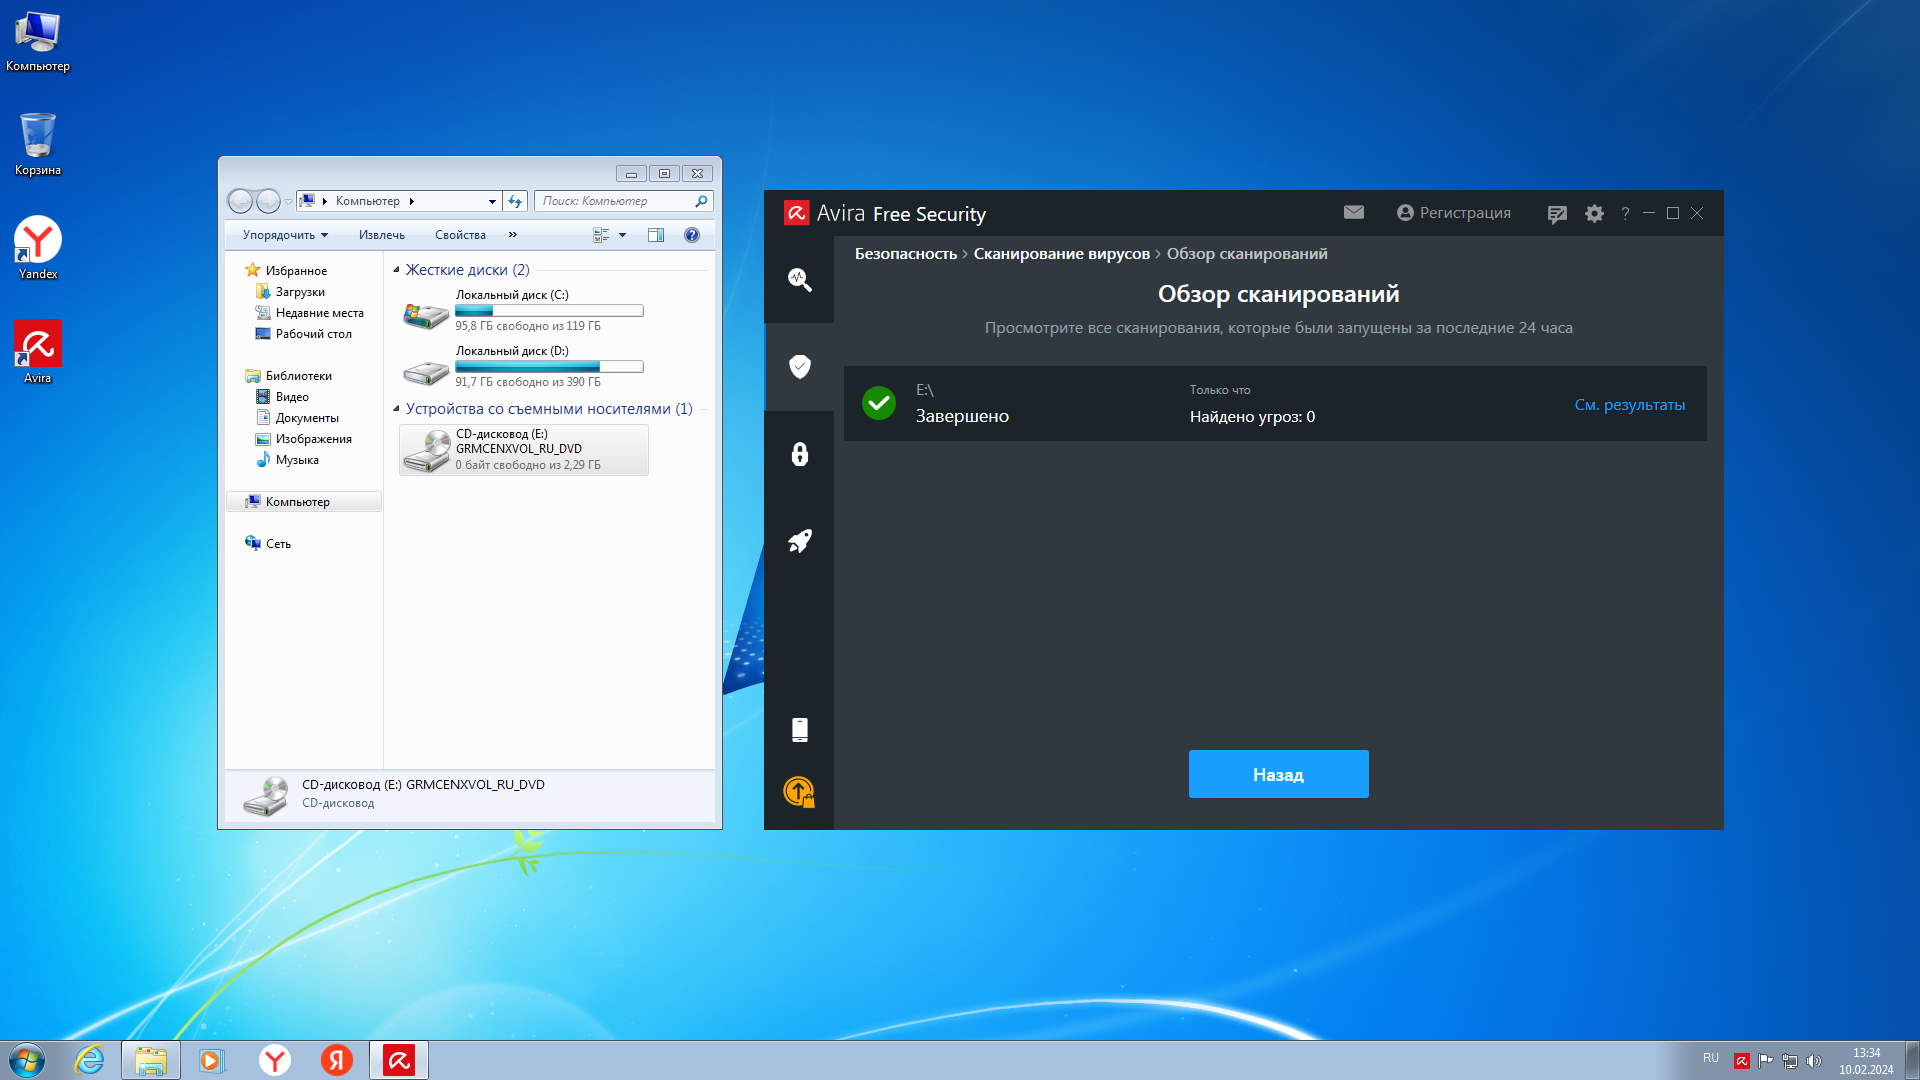
Task: Collapse the Жесткие диски group
Action: click(x=396, y=270)
